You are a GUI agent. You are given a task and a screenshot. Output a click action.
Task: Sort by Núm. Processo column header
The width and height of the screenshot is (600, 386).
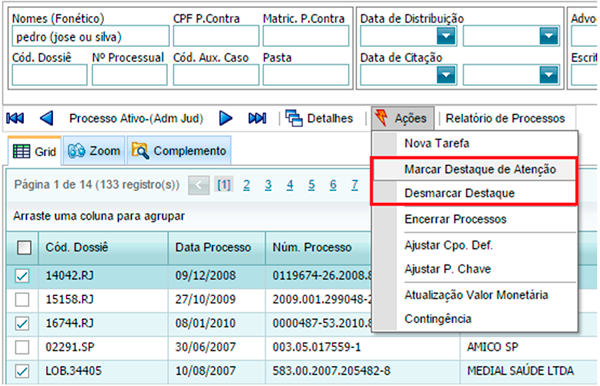click(x=318, y=248)
